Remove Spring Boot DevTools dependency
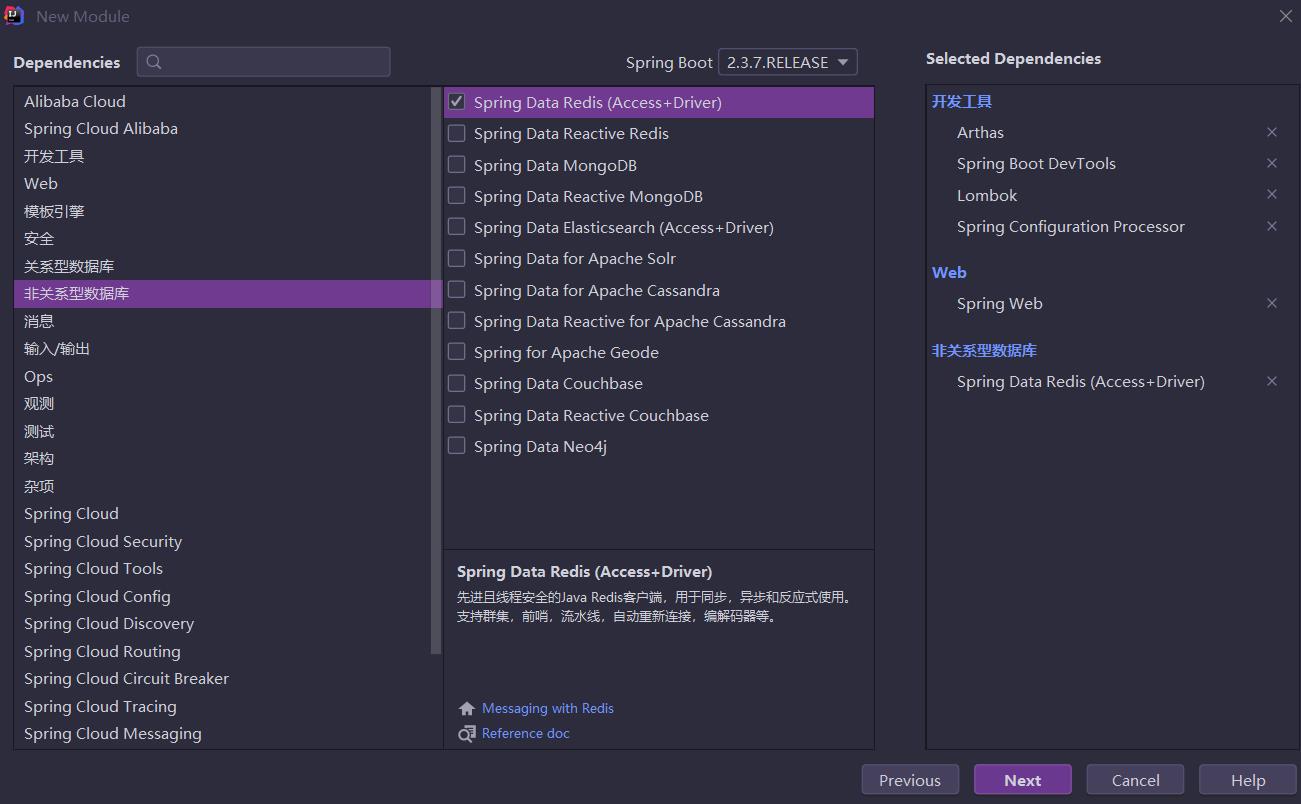The width and height of the screenshot is (1301, 804). pyautogui.click(x=1272, y=163)
